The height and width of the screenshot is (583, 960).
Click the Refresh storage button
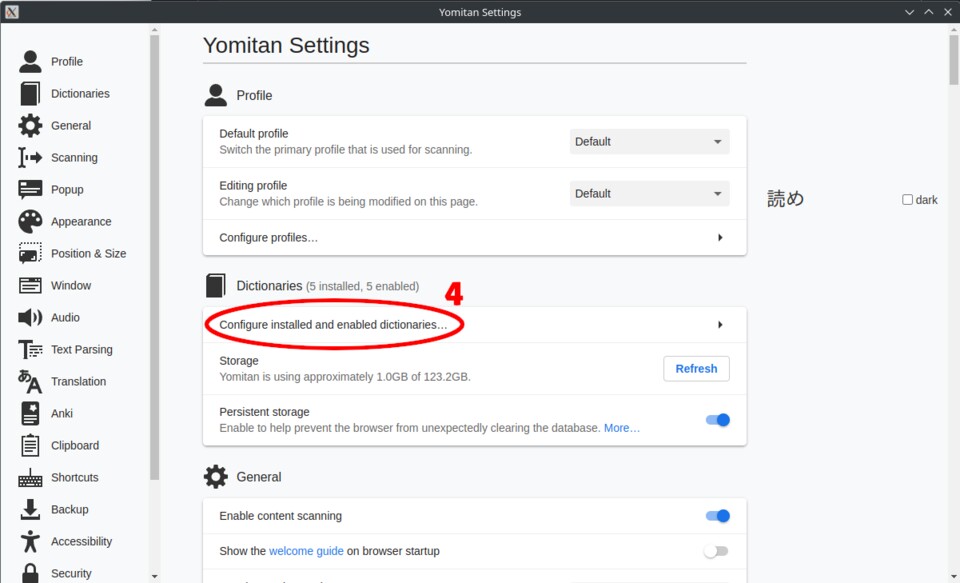coord(696,369)
